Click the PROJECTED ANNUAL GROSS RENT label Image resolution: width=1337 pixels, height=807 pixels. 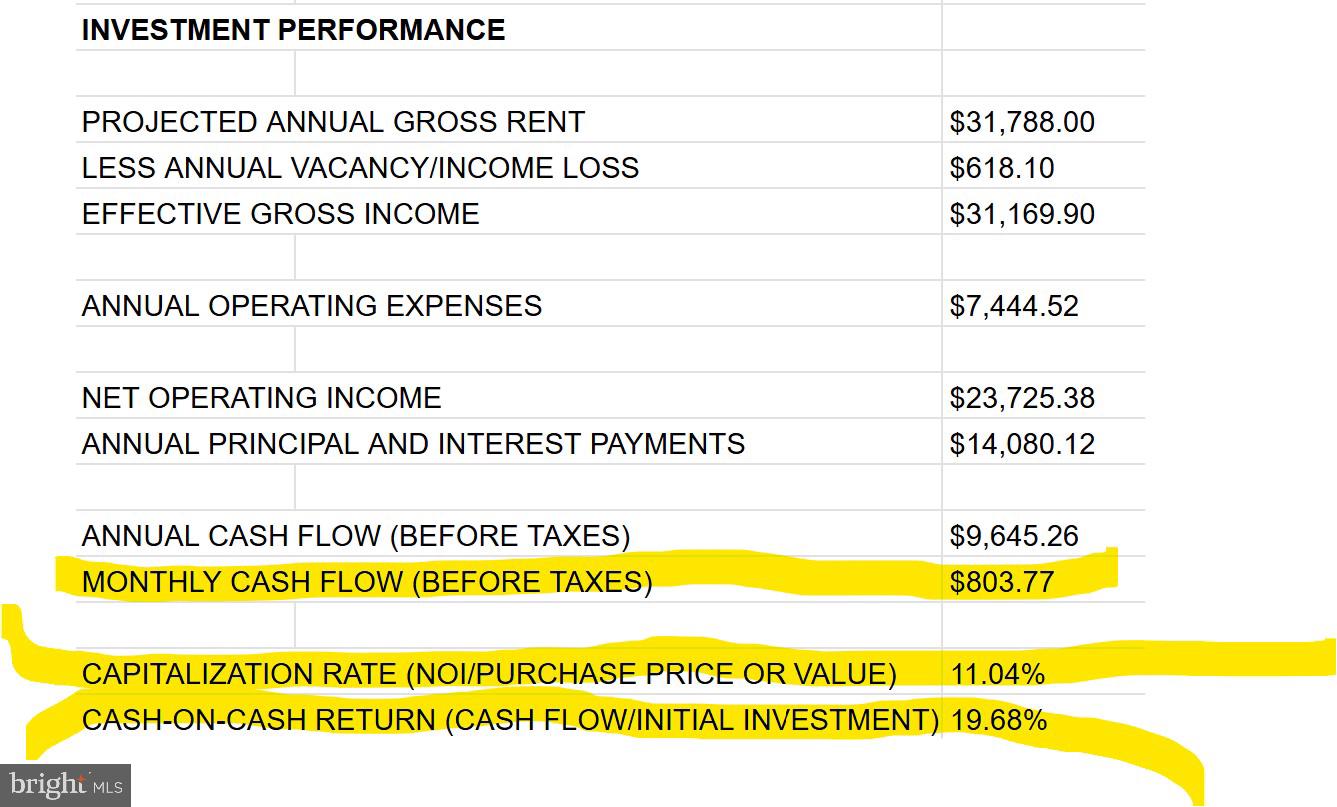(333, 122)
